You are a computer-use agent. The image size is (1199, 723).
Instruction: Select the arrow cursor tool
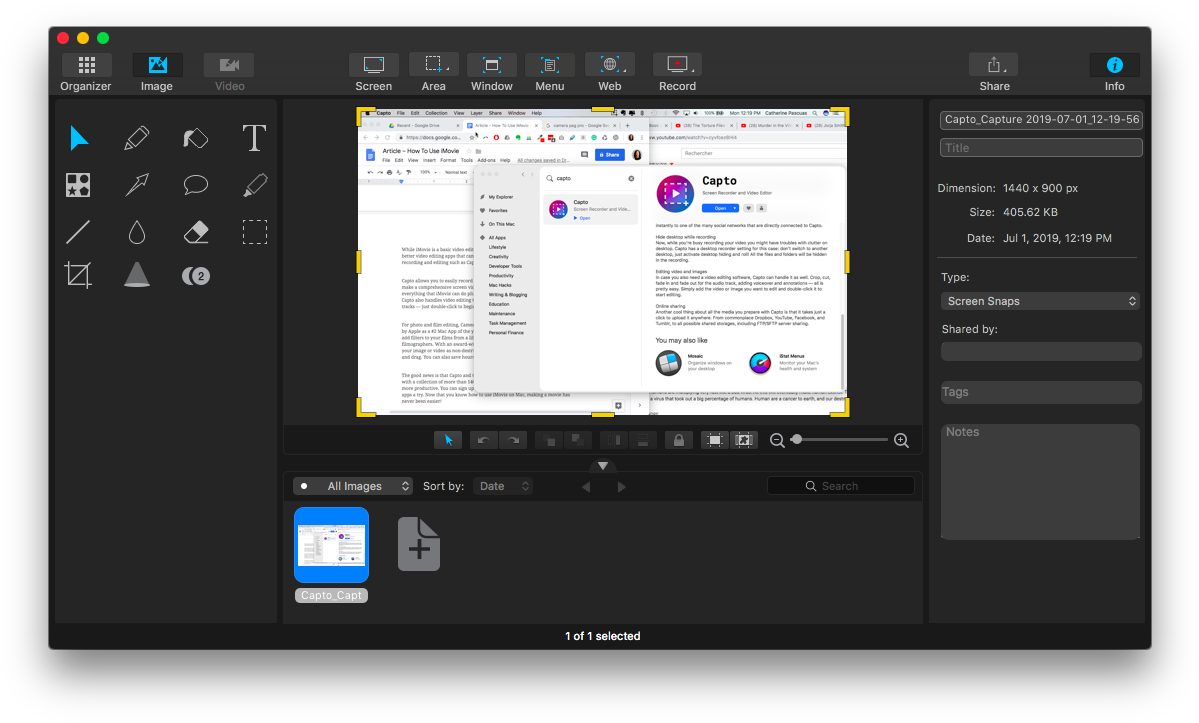[x=79, y=138]
